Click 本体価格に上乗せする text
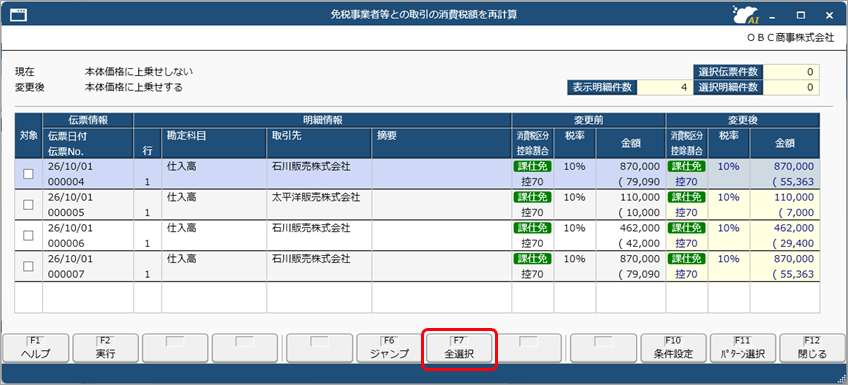Viewport: 848px width, 385px height. (133, 87)
